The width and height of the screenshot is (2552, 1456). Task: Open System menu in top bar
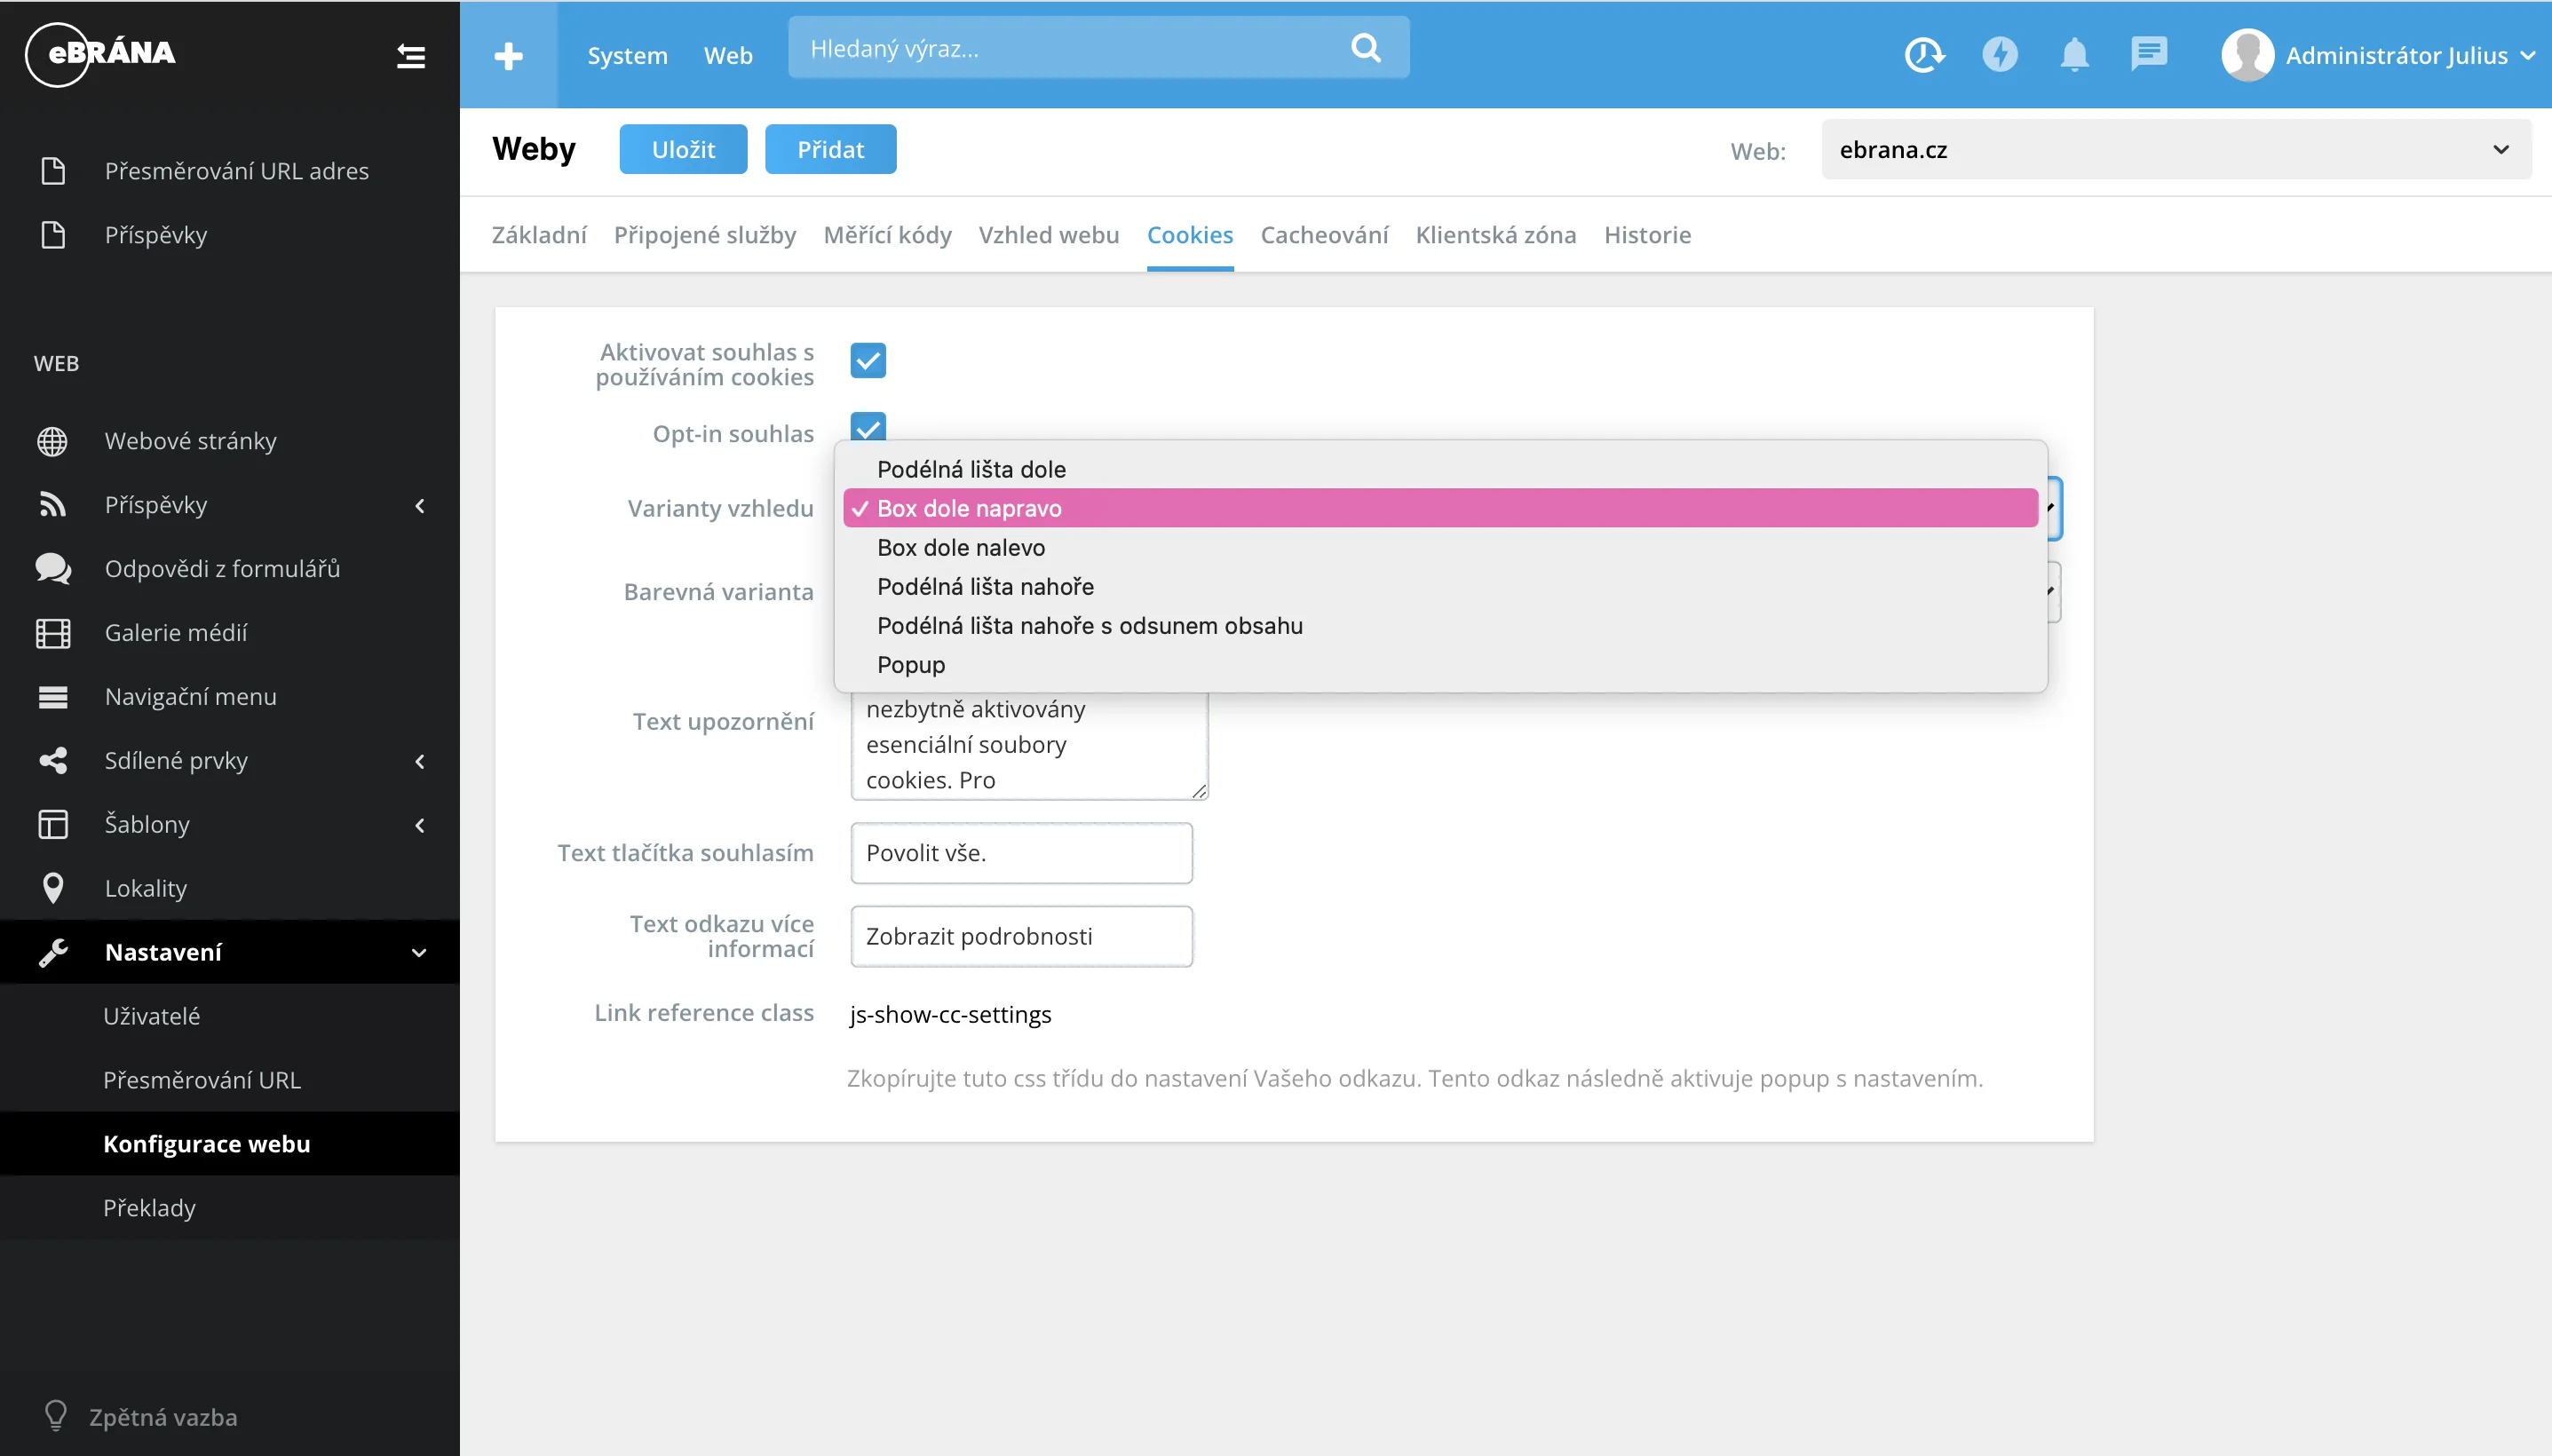627,56
